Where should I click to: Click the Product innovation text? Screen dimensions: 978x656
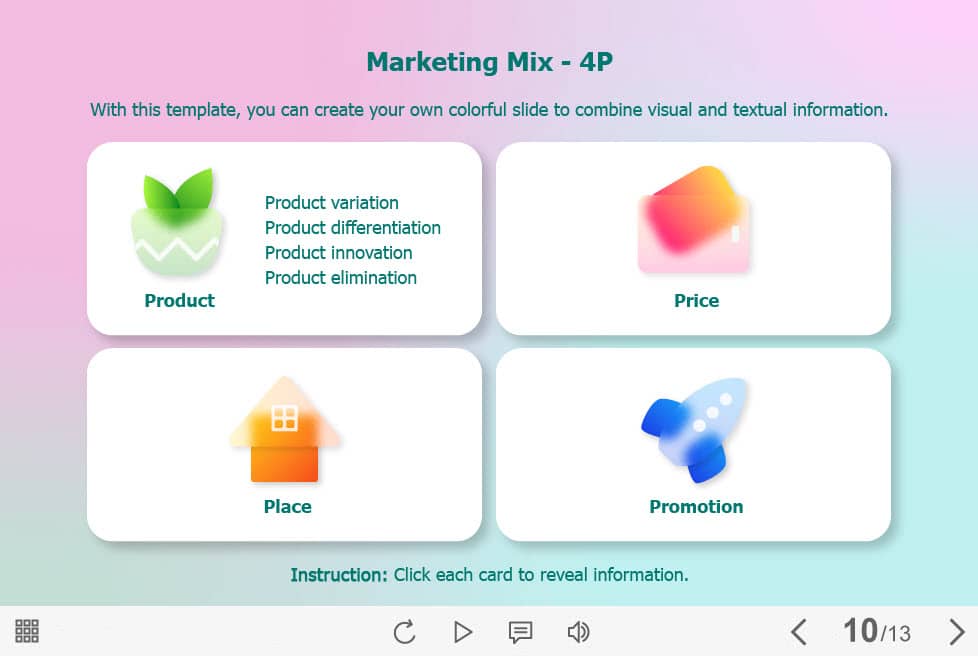[338, 253]
